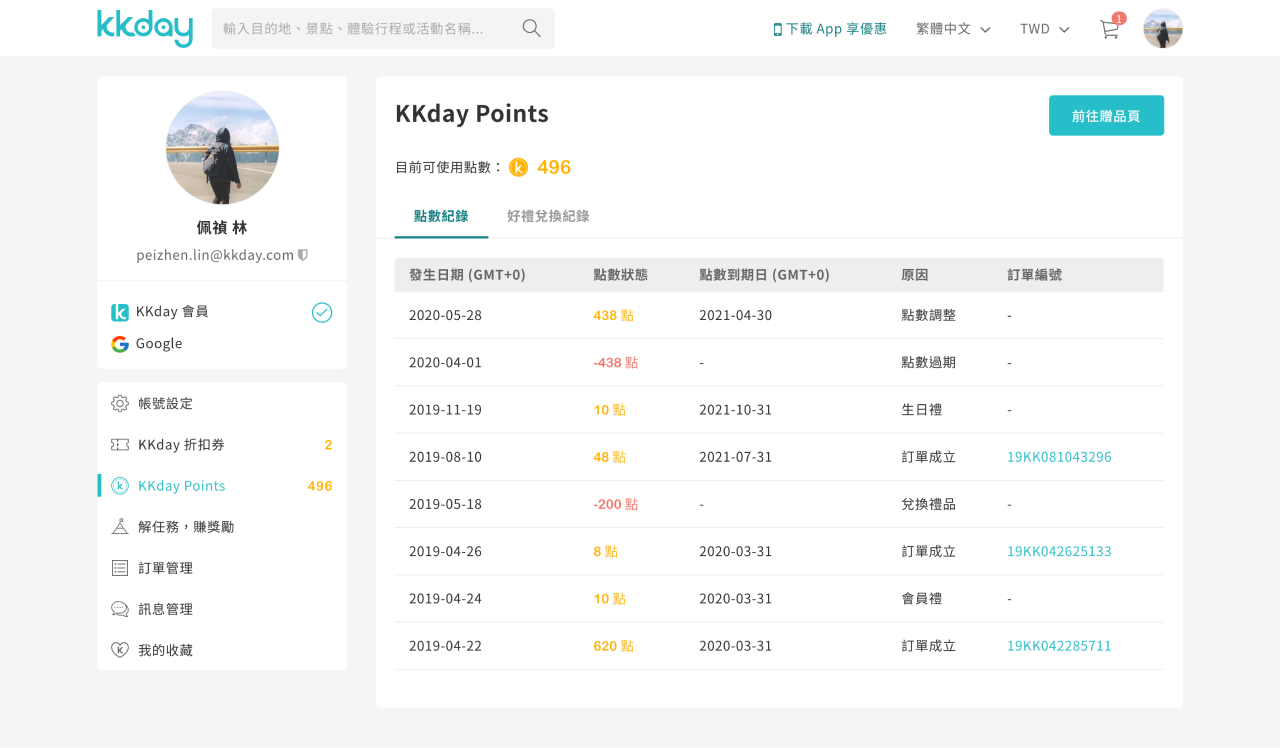The height and width of the screenshot is (748, 1280).
Task: Click the gold coin icon beside 496
Action: coord(518,167)
